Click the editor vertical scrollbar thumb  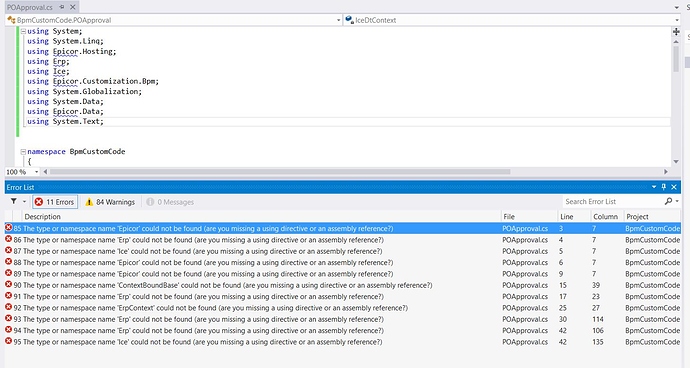(676, 59)
